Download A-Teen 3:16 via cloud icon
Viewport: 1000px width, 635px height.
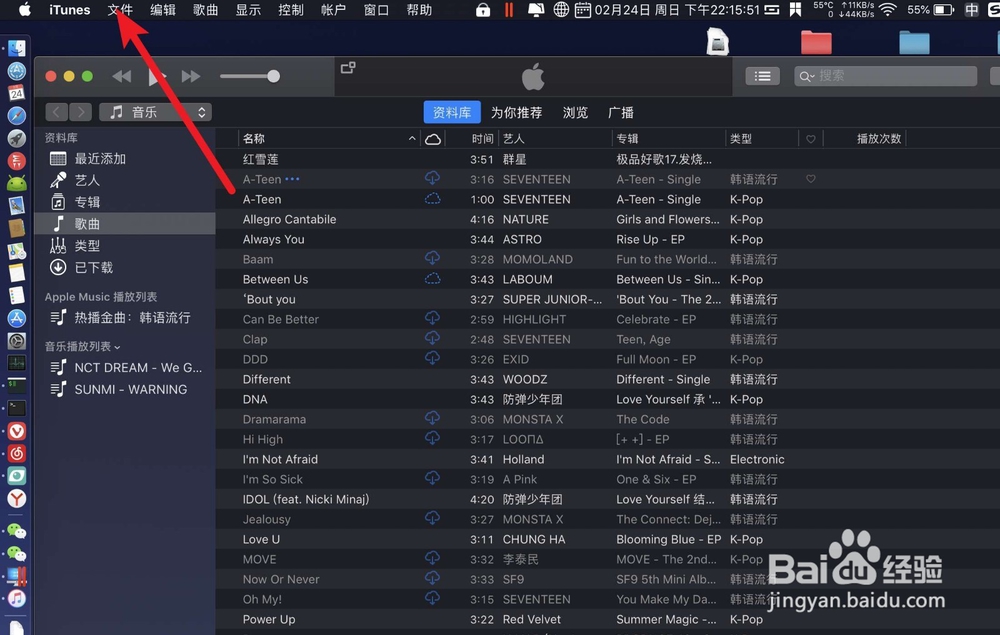click(432, 179)
